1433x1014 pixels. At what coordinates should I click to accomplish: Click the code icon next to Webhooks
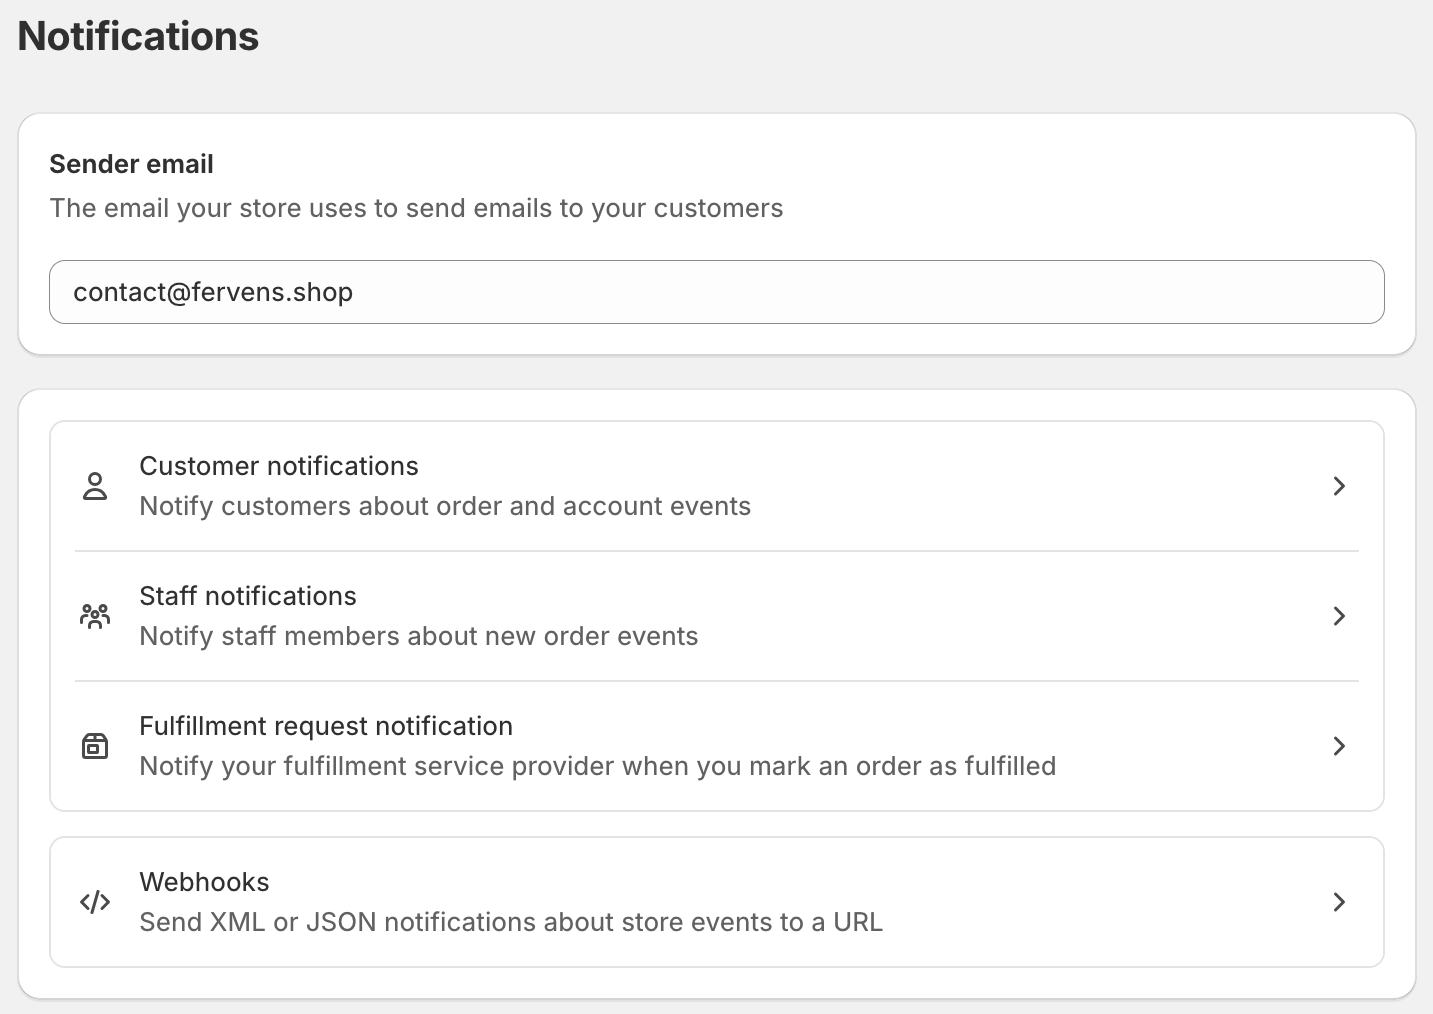tap(95, 902)
